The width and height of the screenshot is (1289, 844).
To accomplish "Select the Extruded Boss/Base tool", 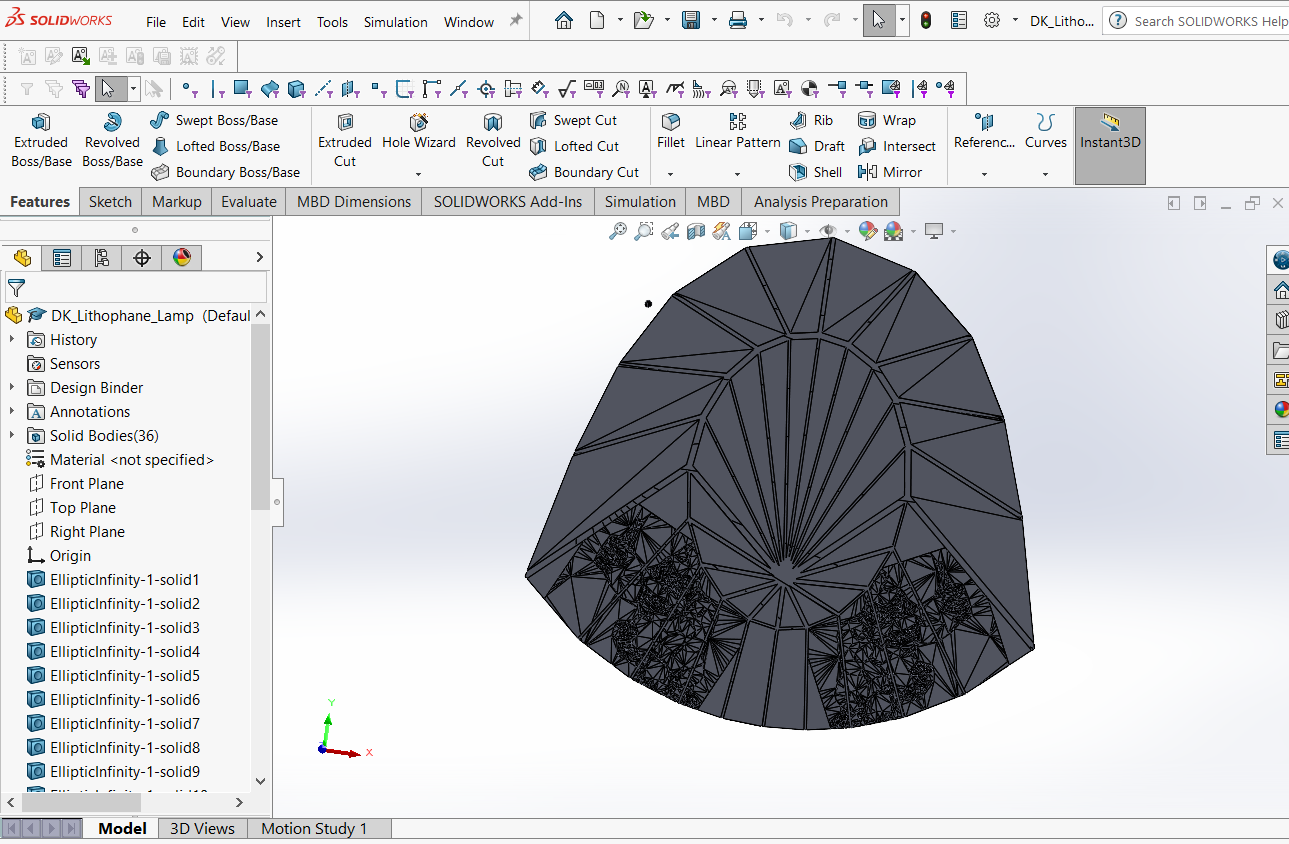I will click(x=41, y=140).
